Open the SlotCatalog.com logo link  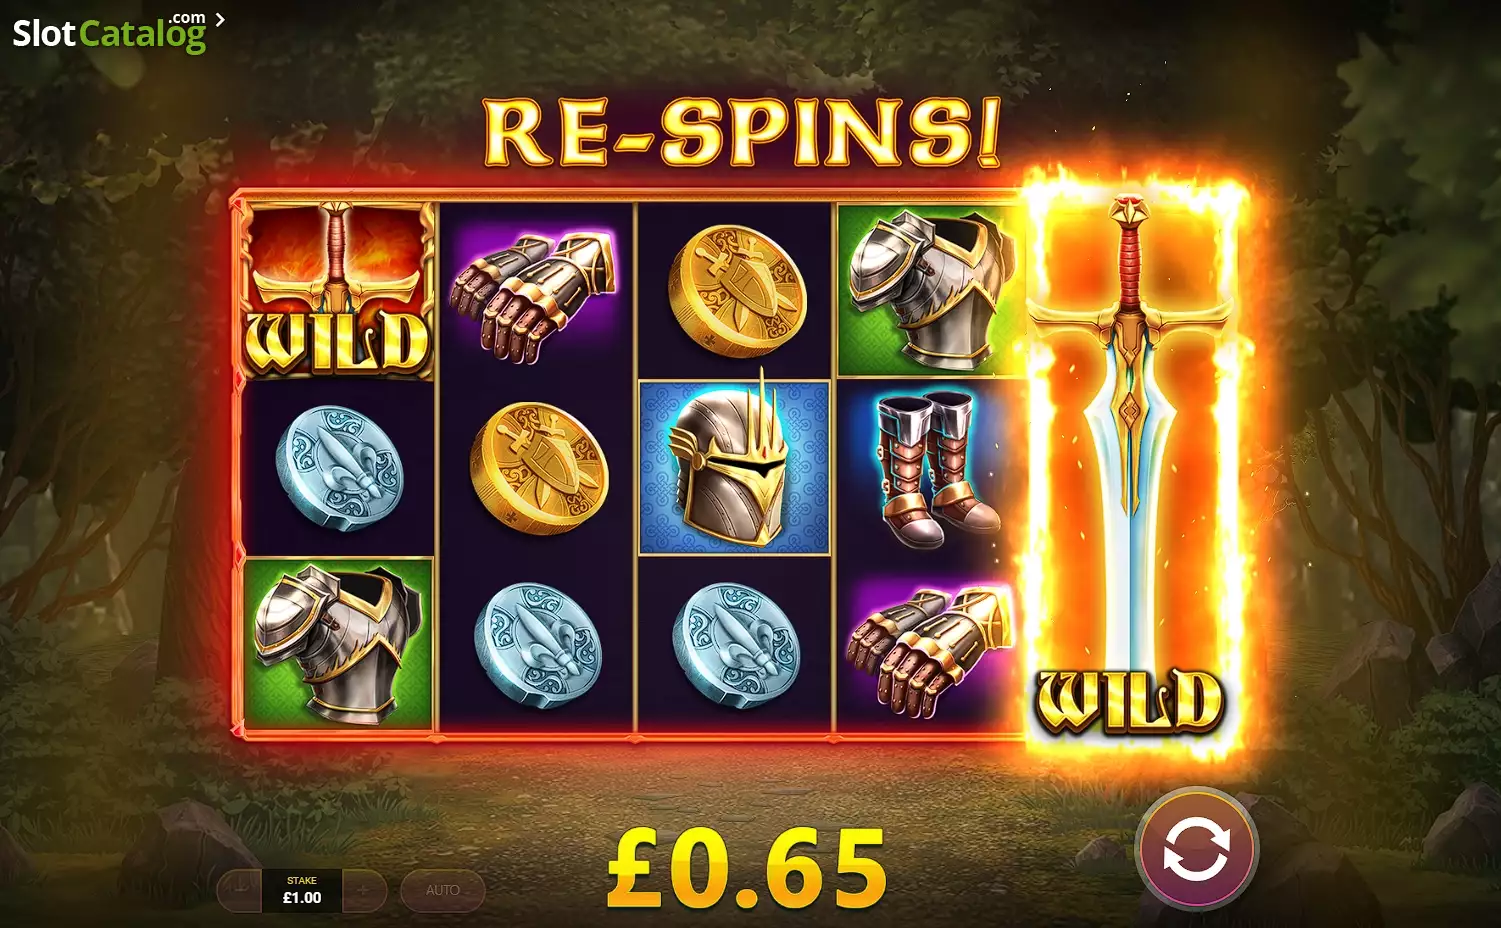[x=109, y=33]
